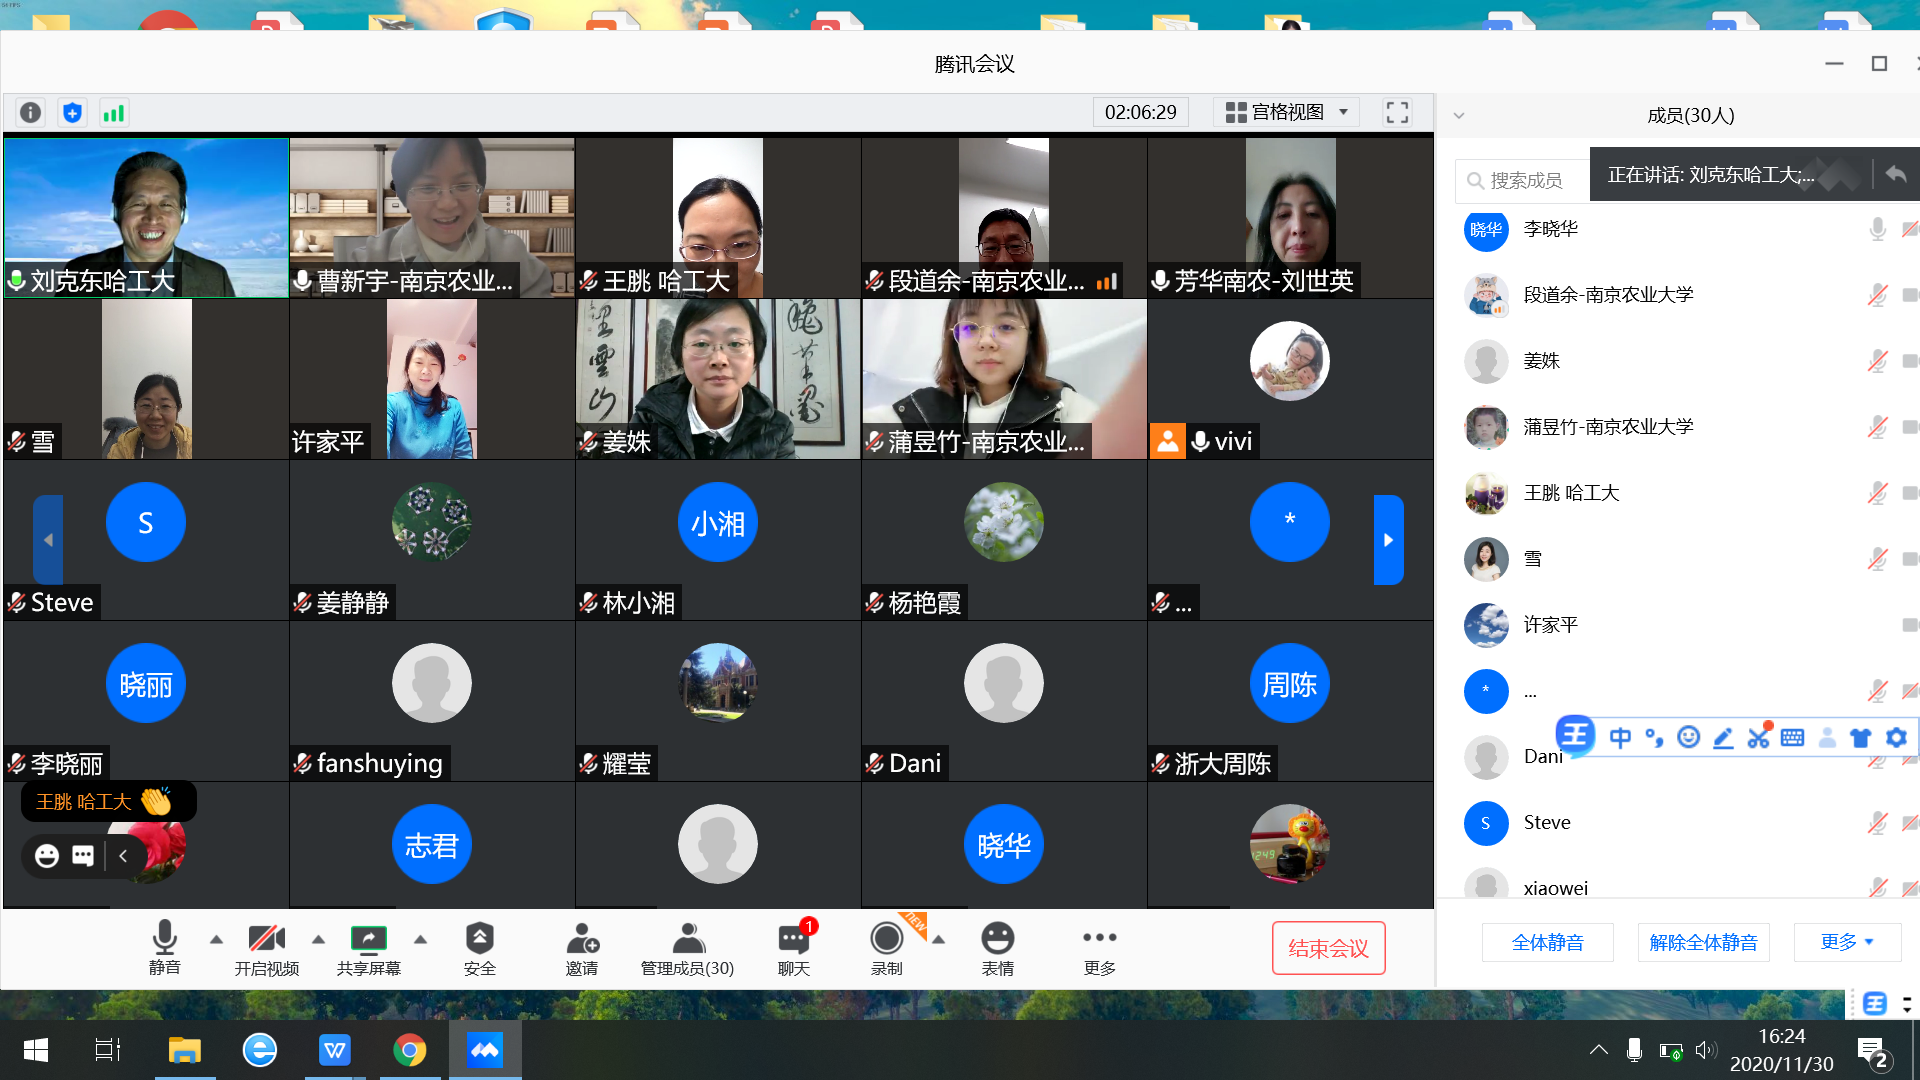Viewport: 1920px width, 1080px height.
Task: Open the gallery view (宫格视图) dropdown
Action: click(1288, 112)
